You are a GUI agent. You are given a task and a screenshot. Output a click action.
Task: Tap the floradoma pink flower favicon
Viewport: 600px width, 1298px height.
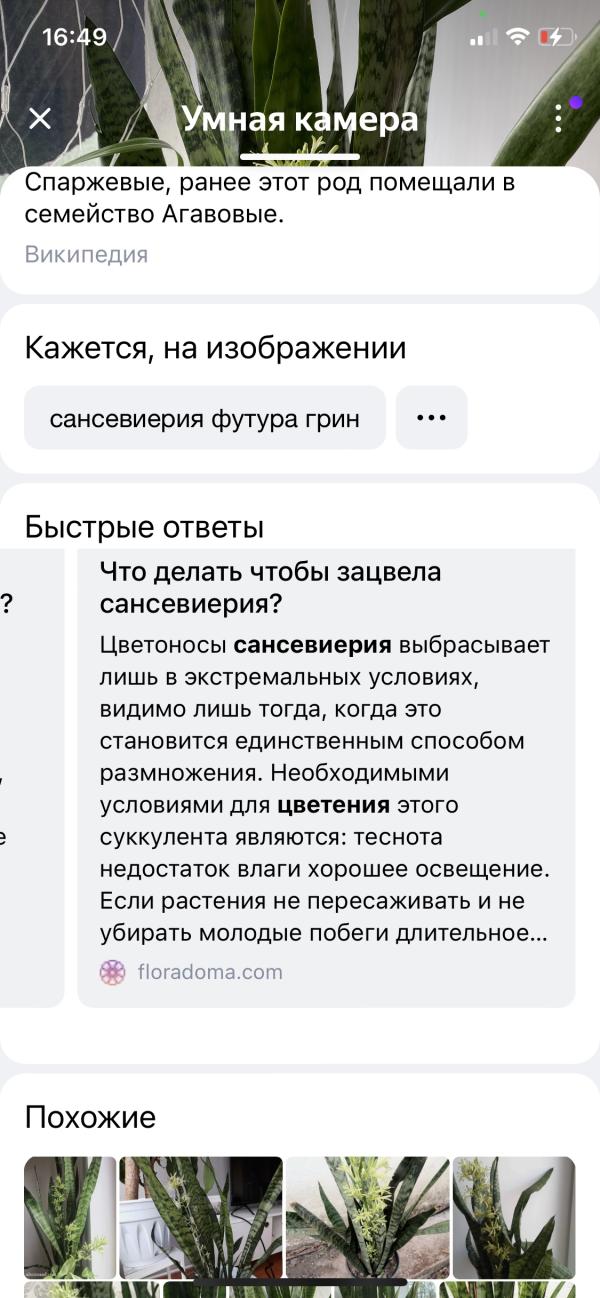(x=113, y=972)
